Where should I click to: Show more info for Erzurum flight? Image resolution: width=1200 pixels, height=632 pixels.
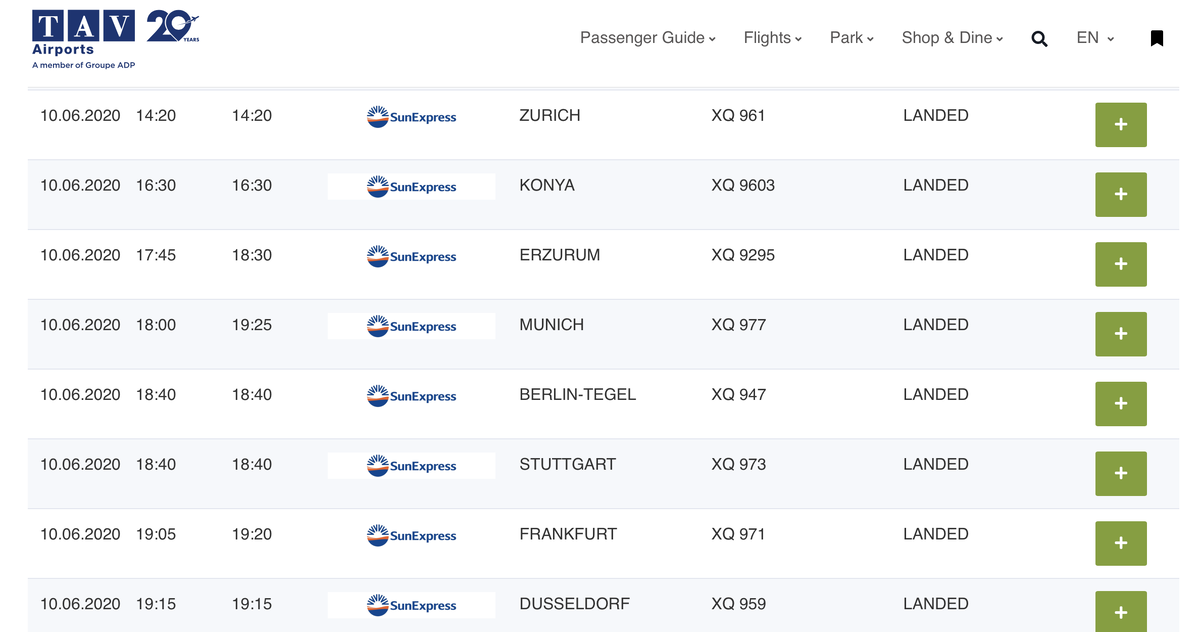pyautogui.click(x=1121, y=265)
